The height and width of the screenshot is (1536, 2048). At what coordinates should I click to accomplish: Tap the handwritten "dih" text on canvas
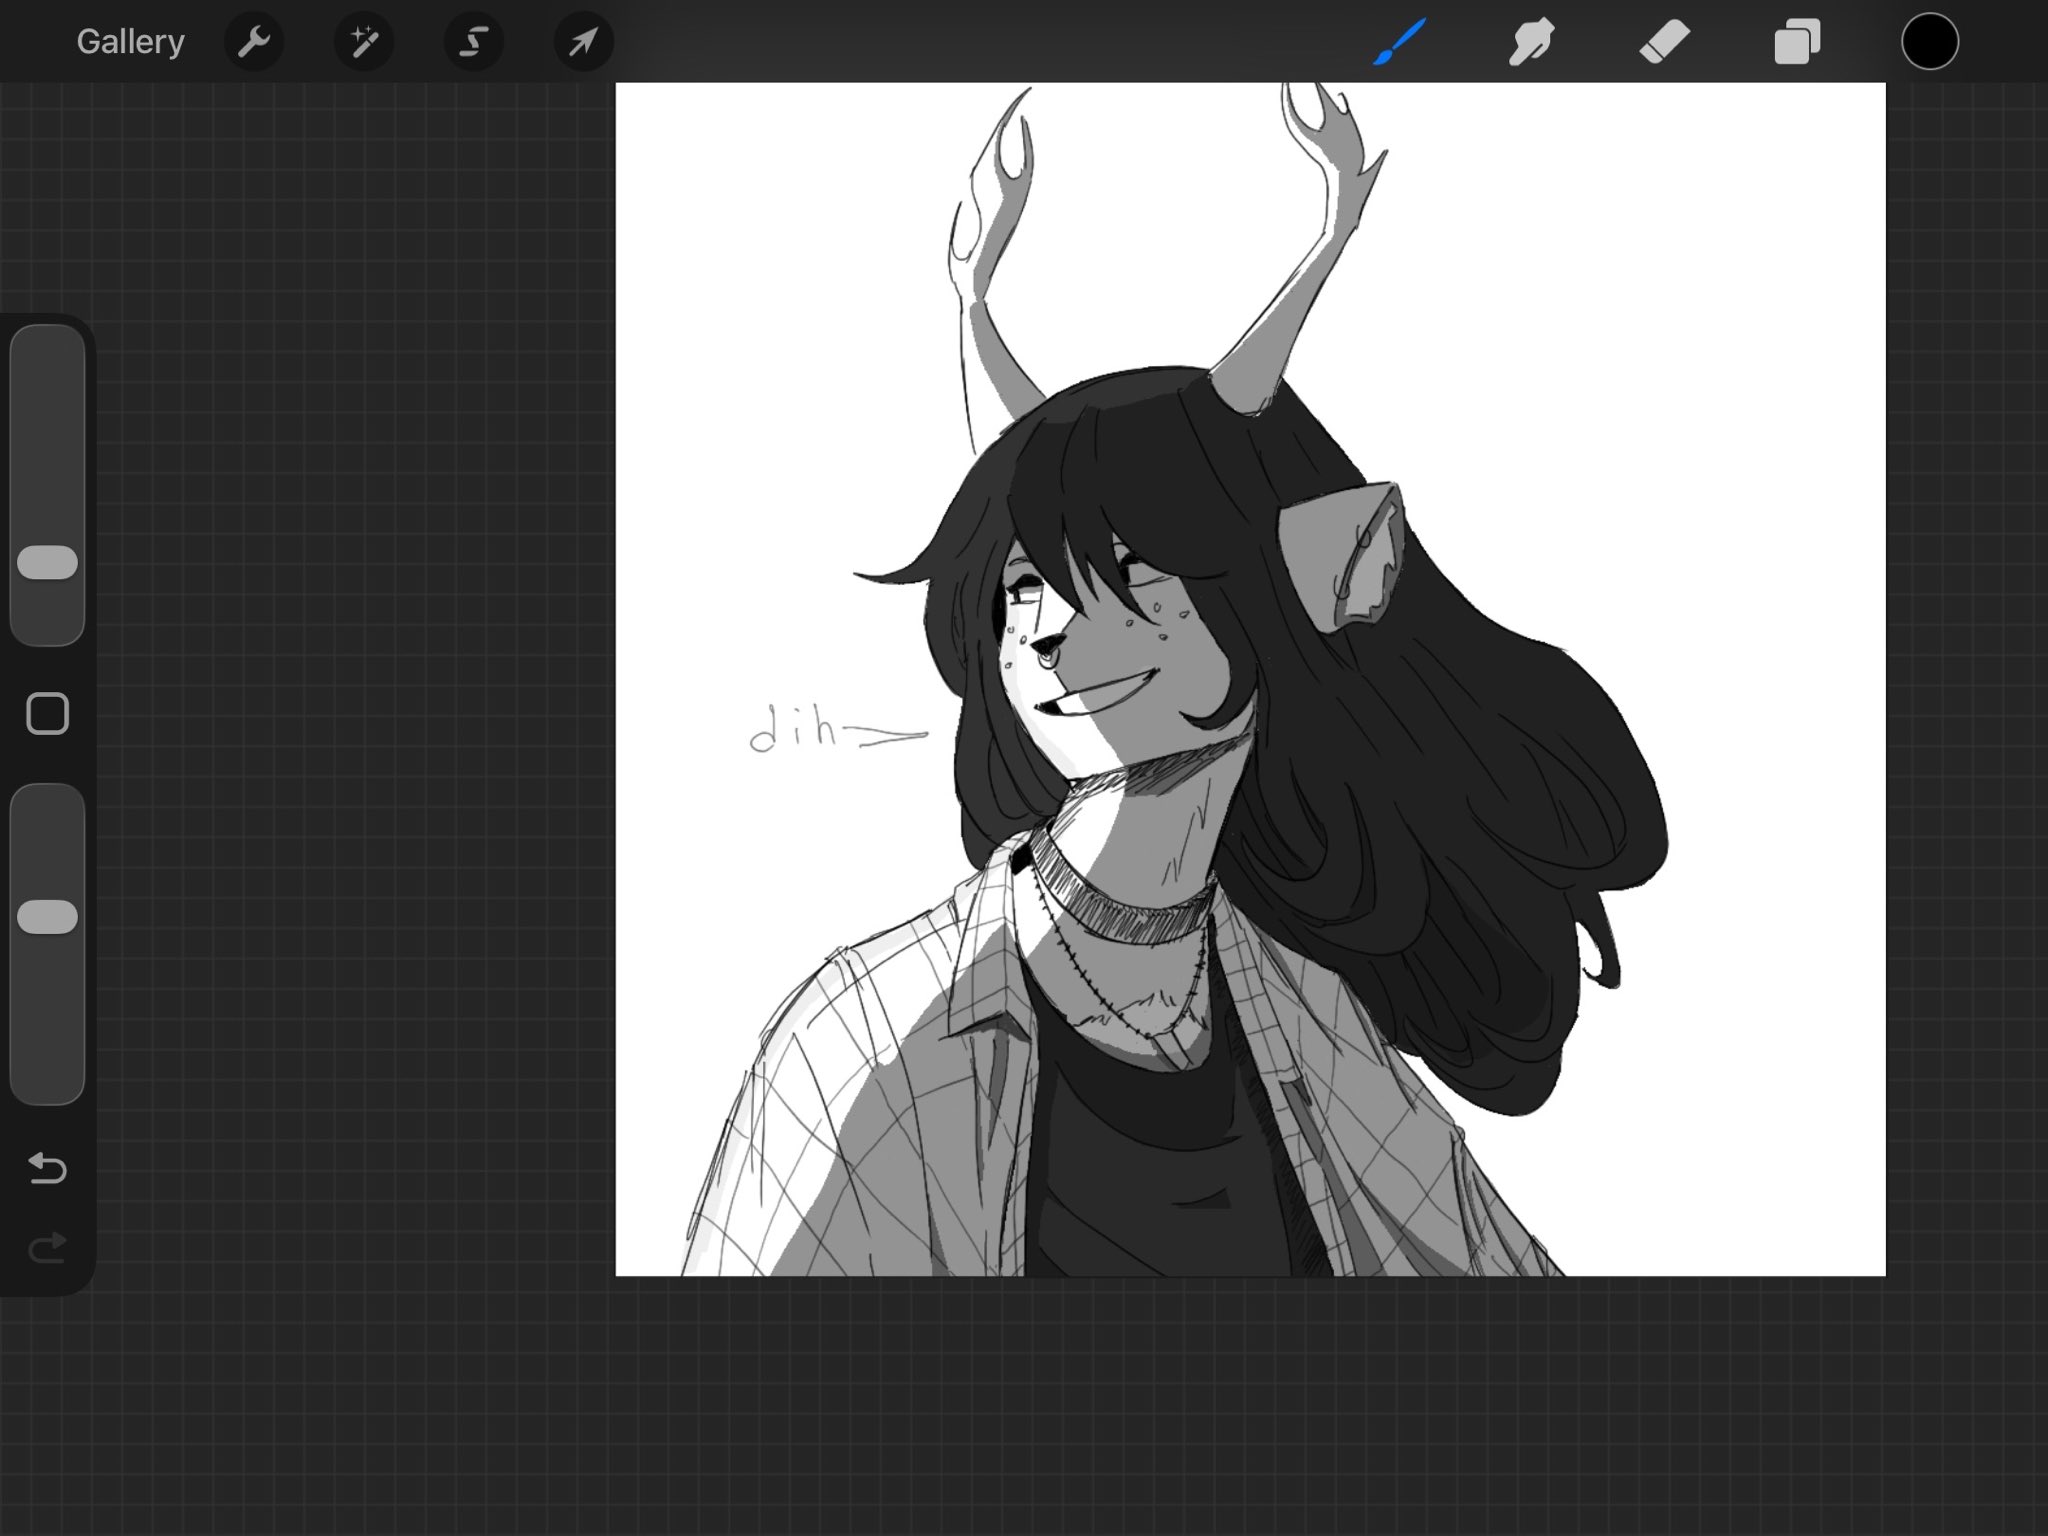[795, 732]
